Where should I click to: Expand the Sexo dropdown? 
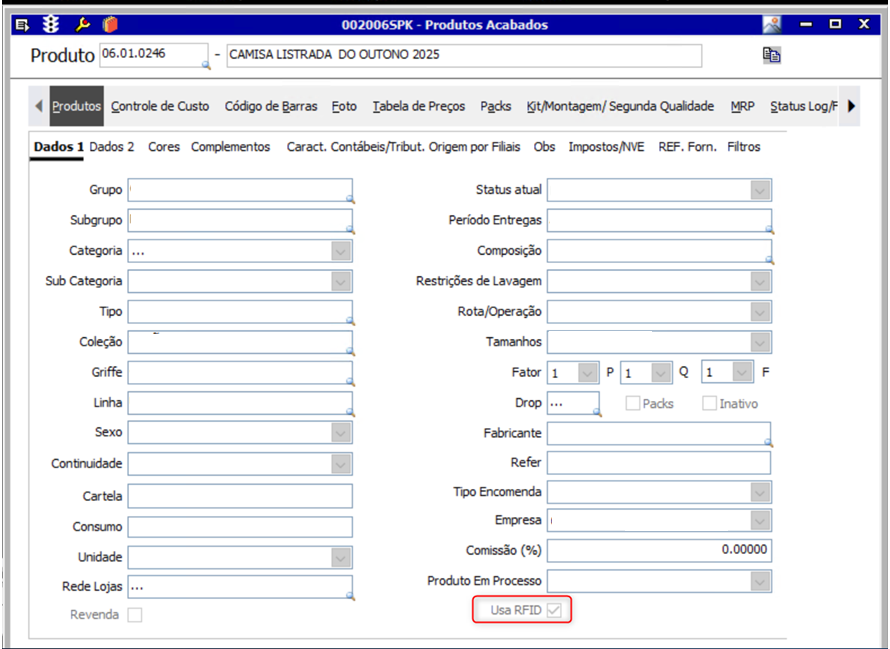(341, 433)
